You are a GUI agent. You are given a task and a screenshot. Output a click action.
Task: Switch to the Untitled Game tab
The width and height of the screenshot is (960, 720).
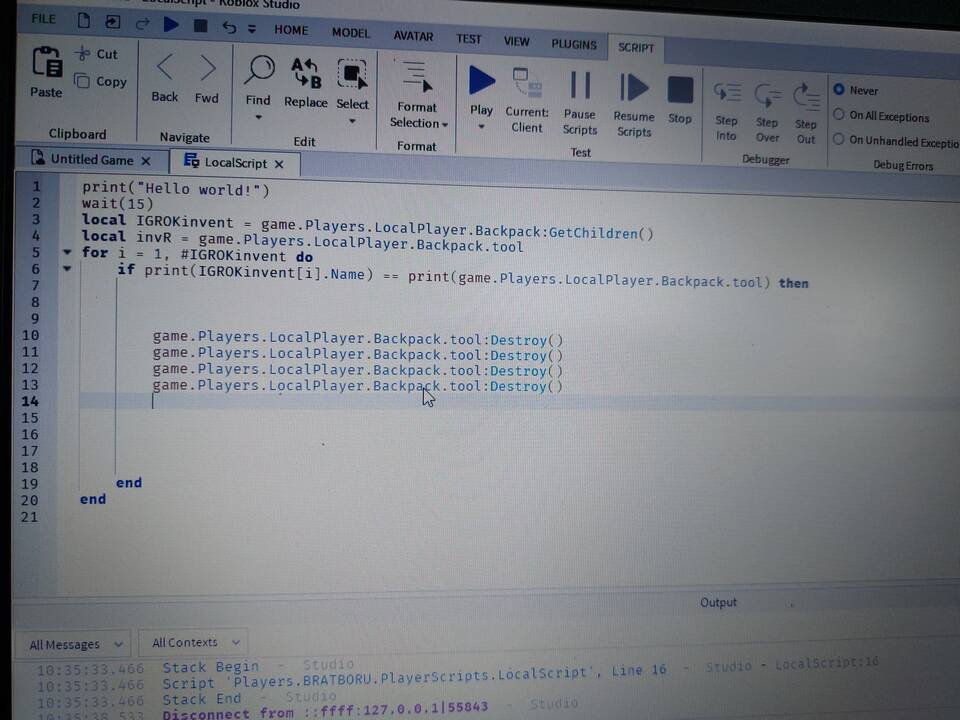point(91,159)
